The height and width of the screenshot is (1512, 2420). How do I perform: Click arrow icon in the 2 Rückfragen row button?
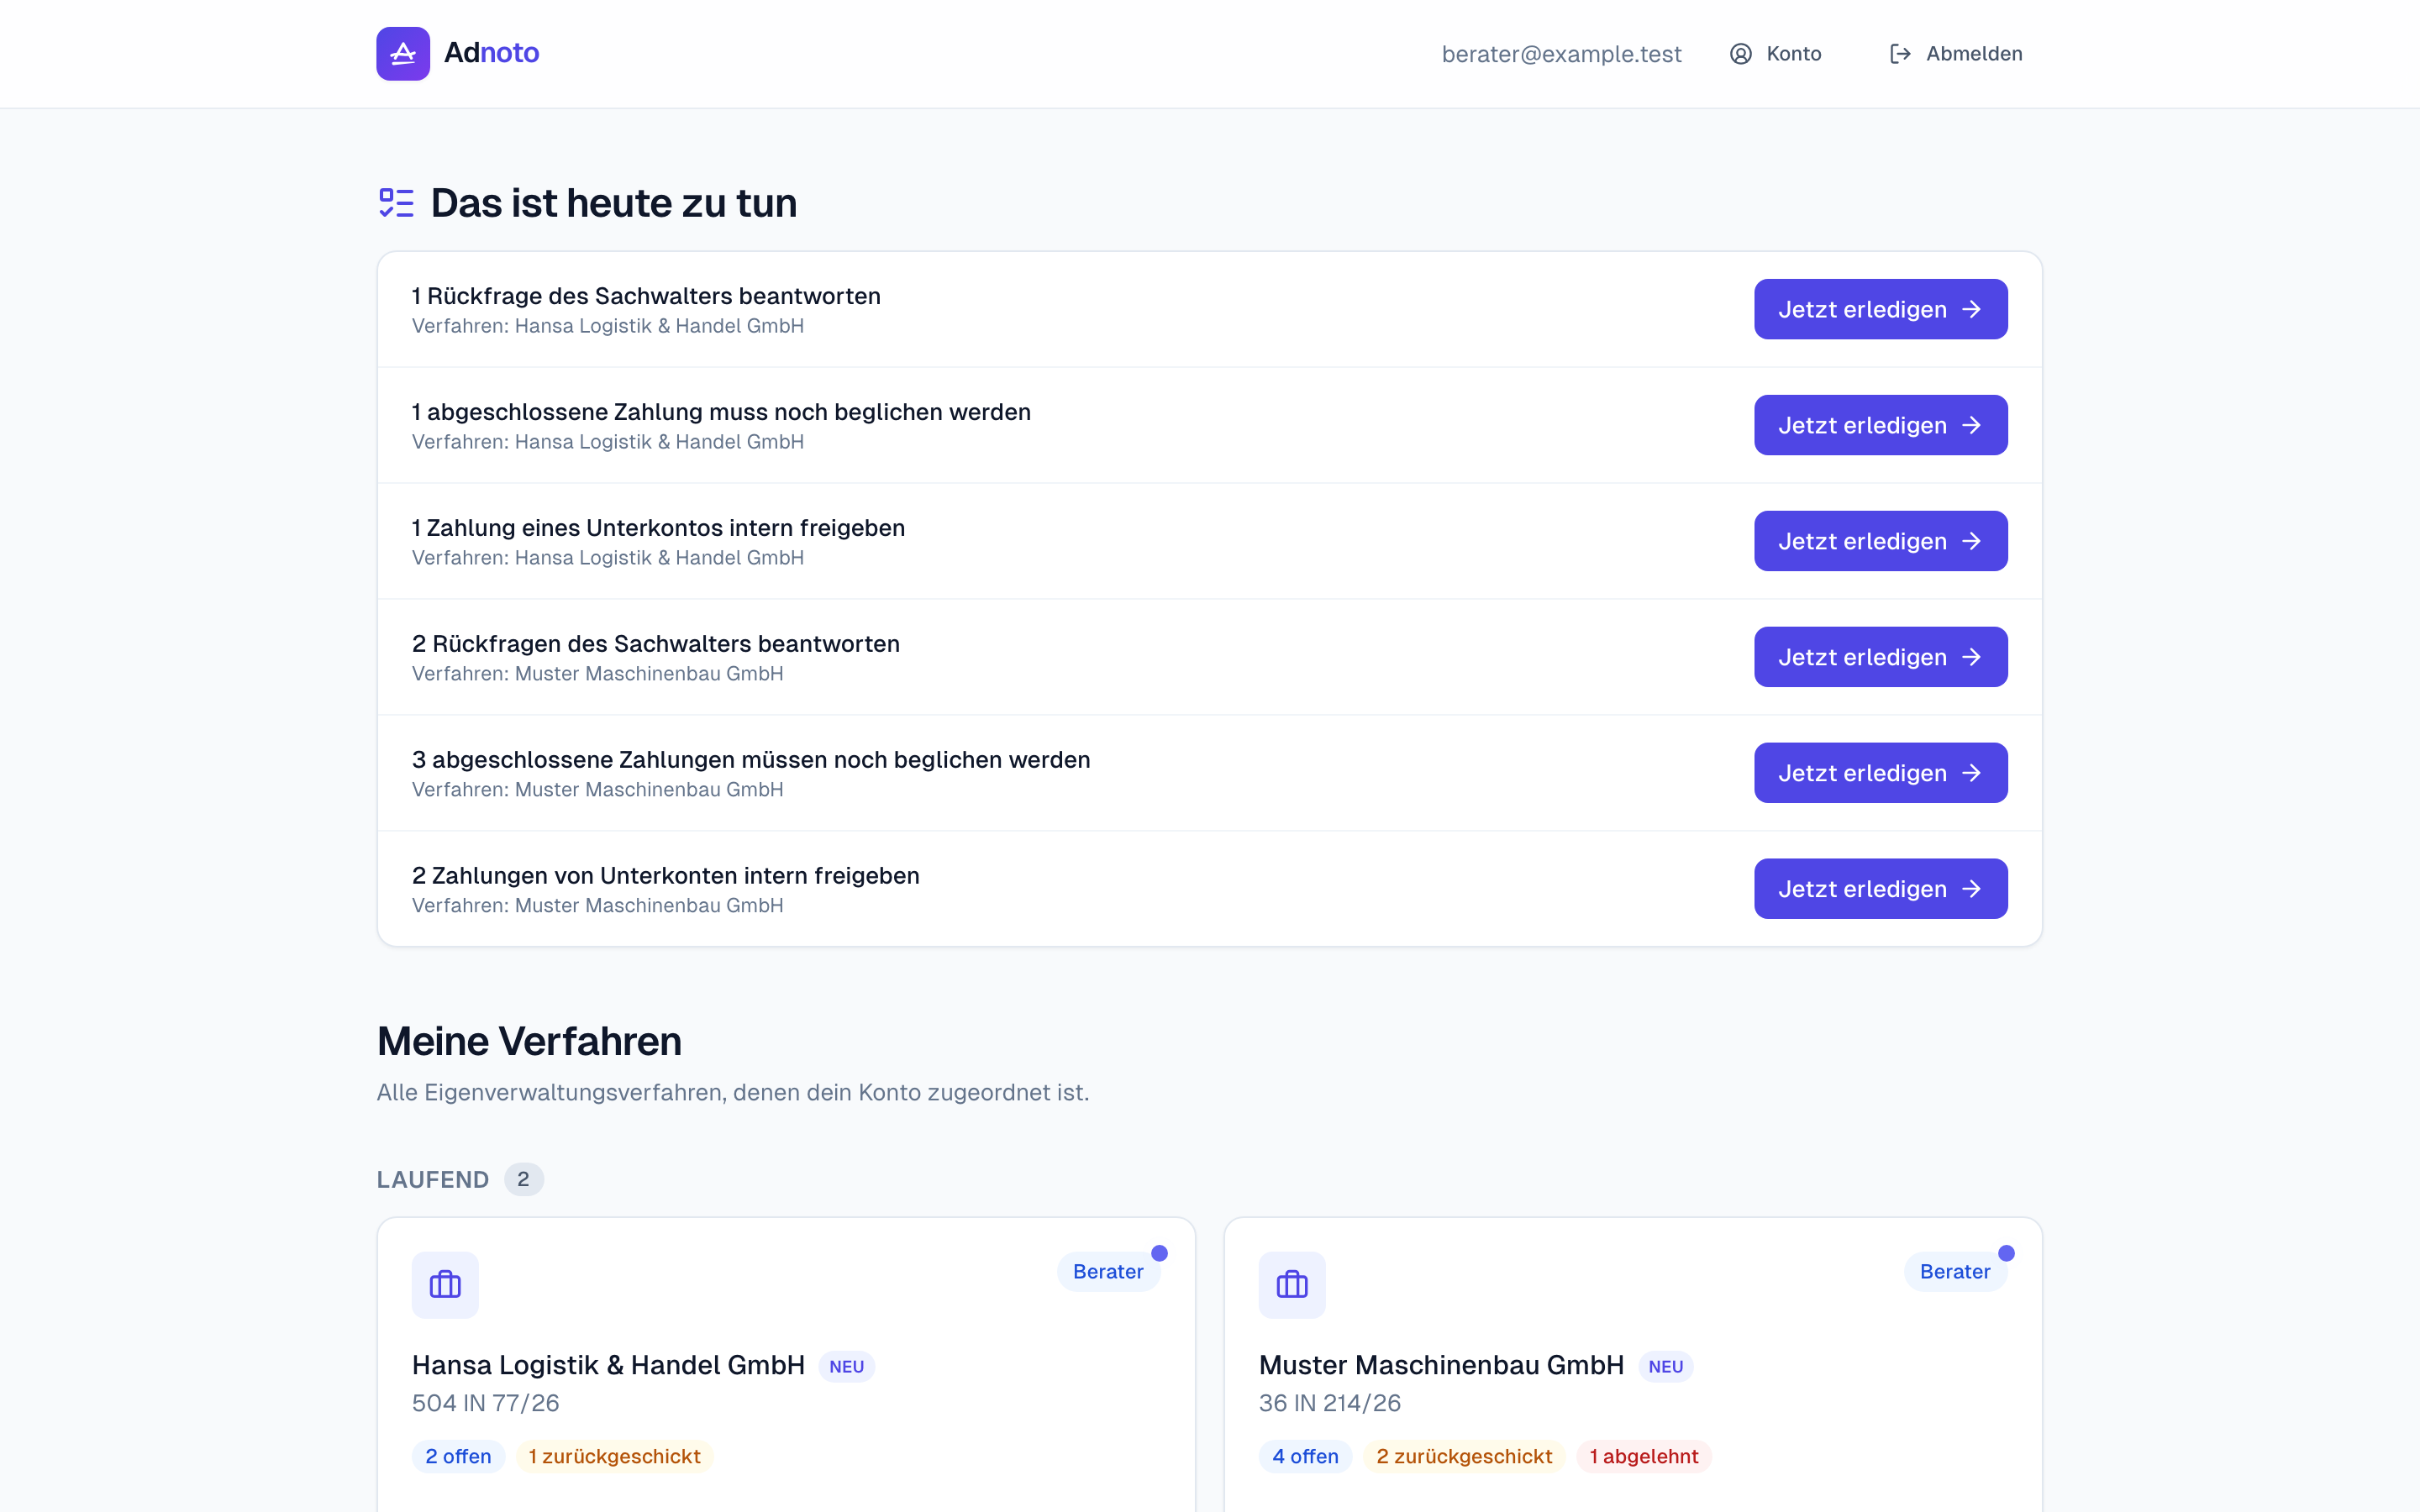click(x=1971, y=657)
